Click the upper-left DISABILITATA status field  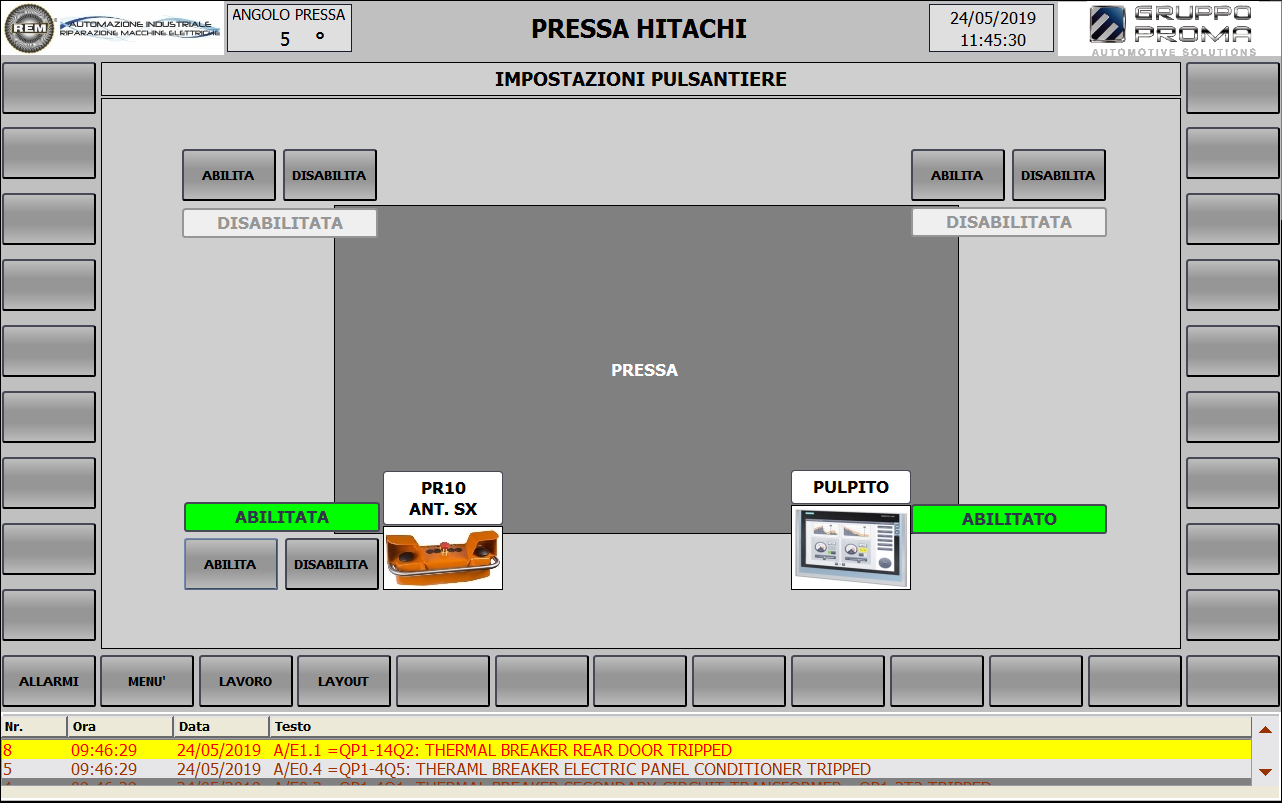(x=280, y=223)
